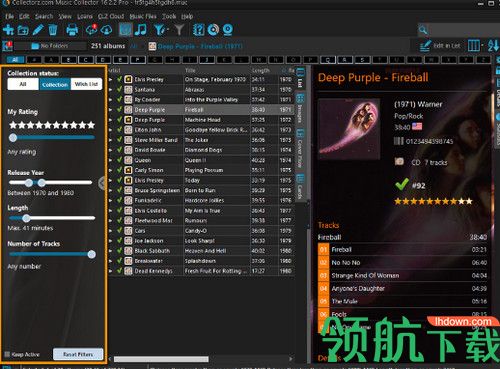Click the Edit in List button

(x=440, y=46)
